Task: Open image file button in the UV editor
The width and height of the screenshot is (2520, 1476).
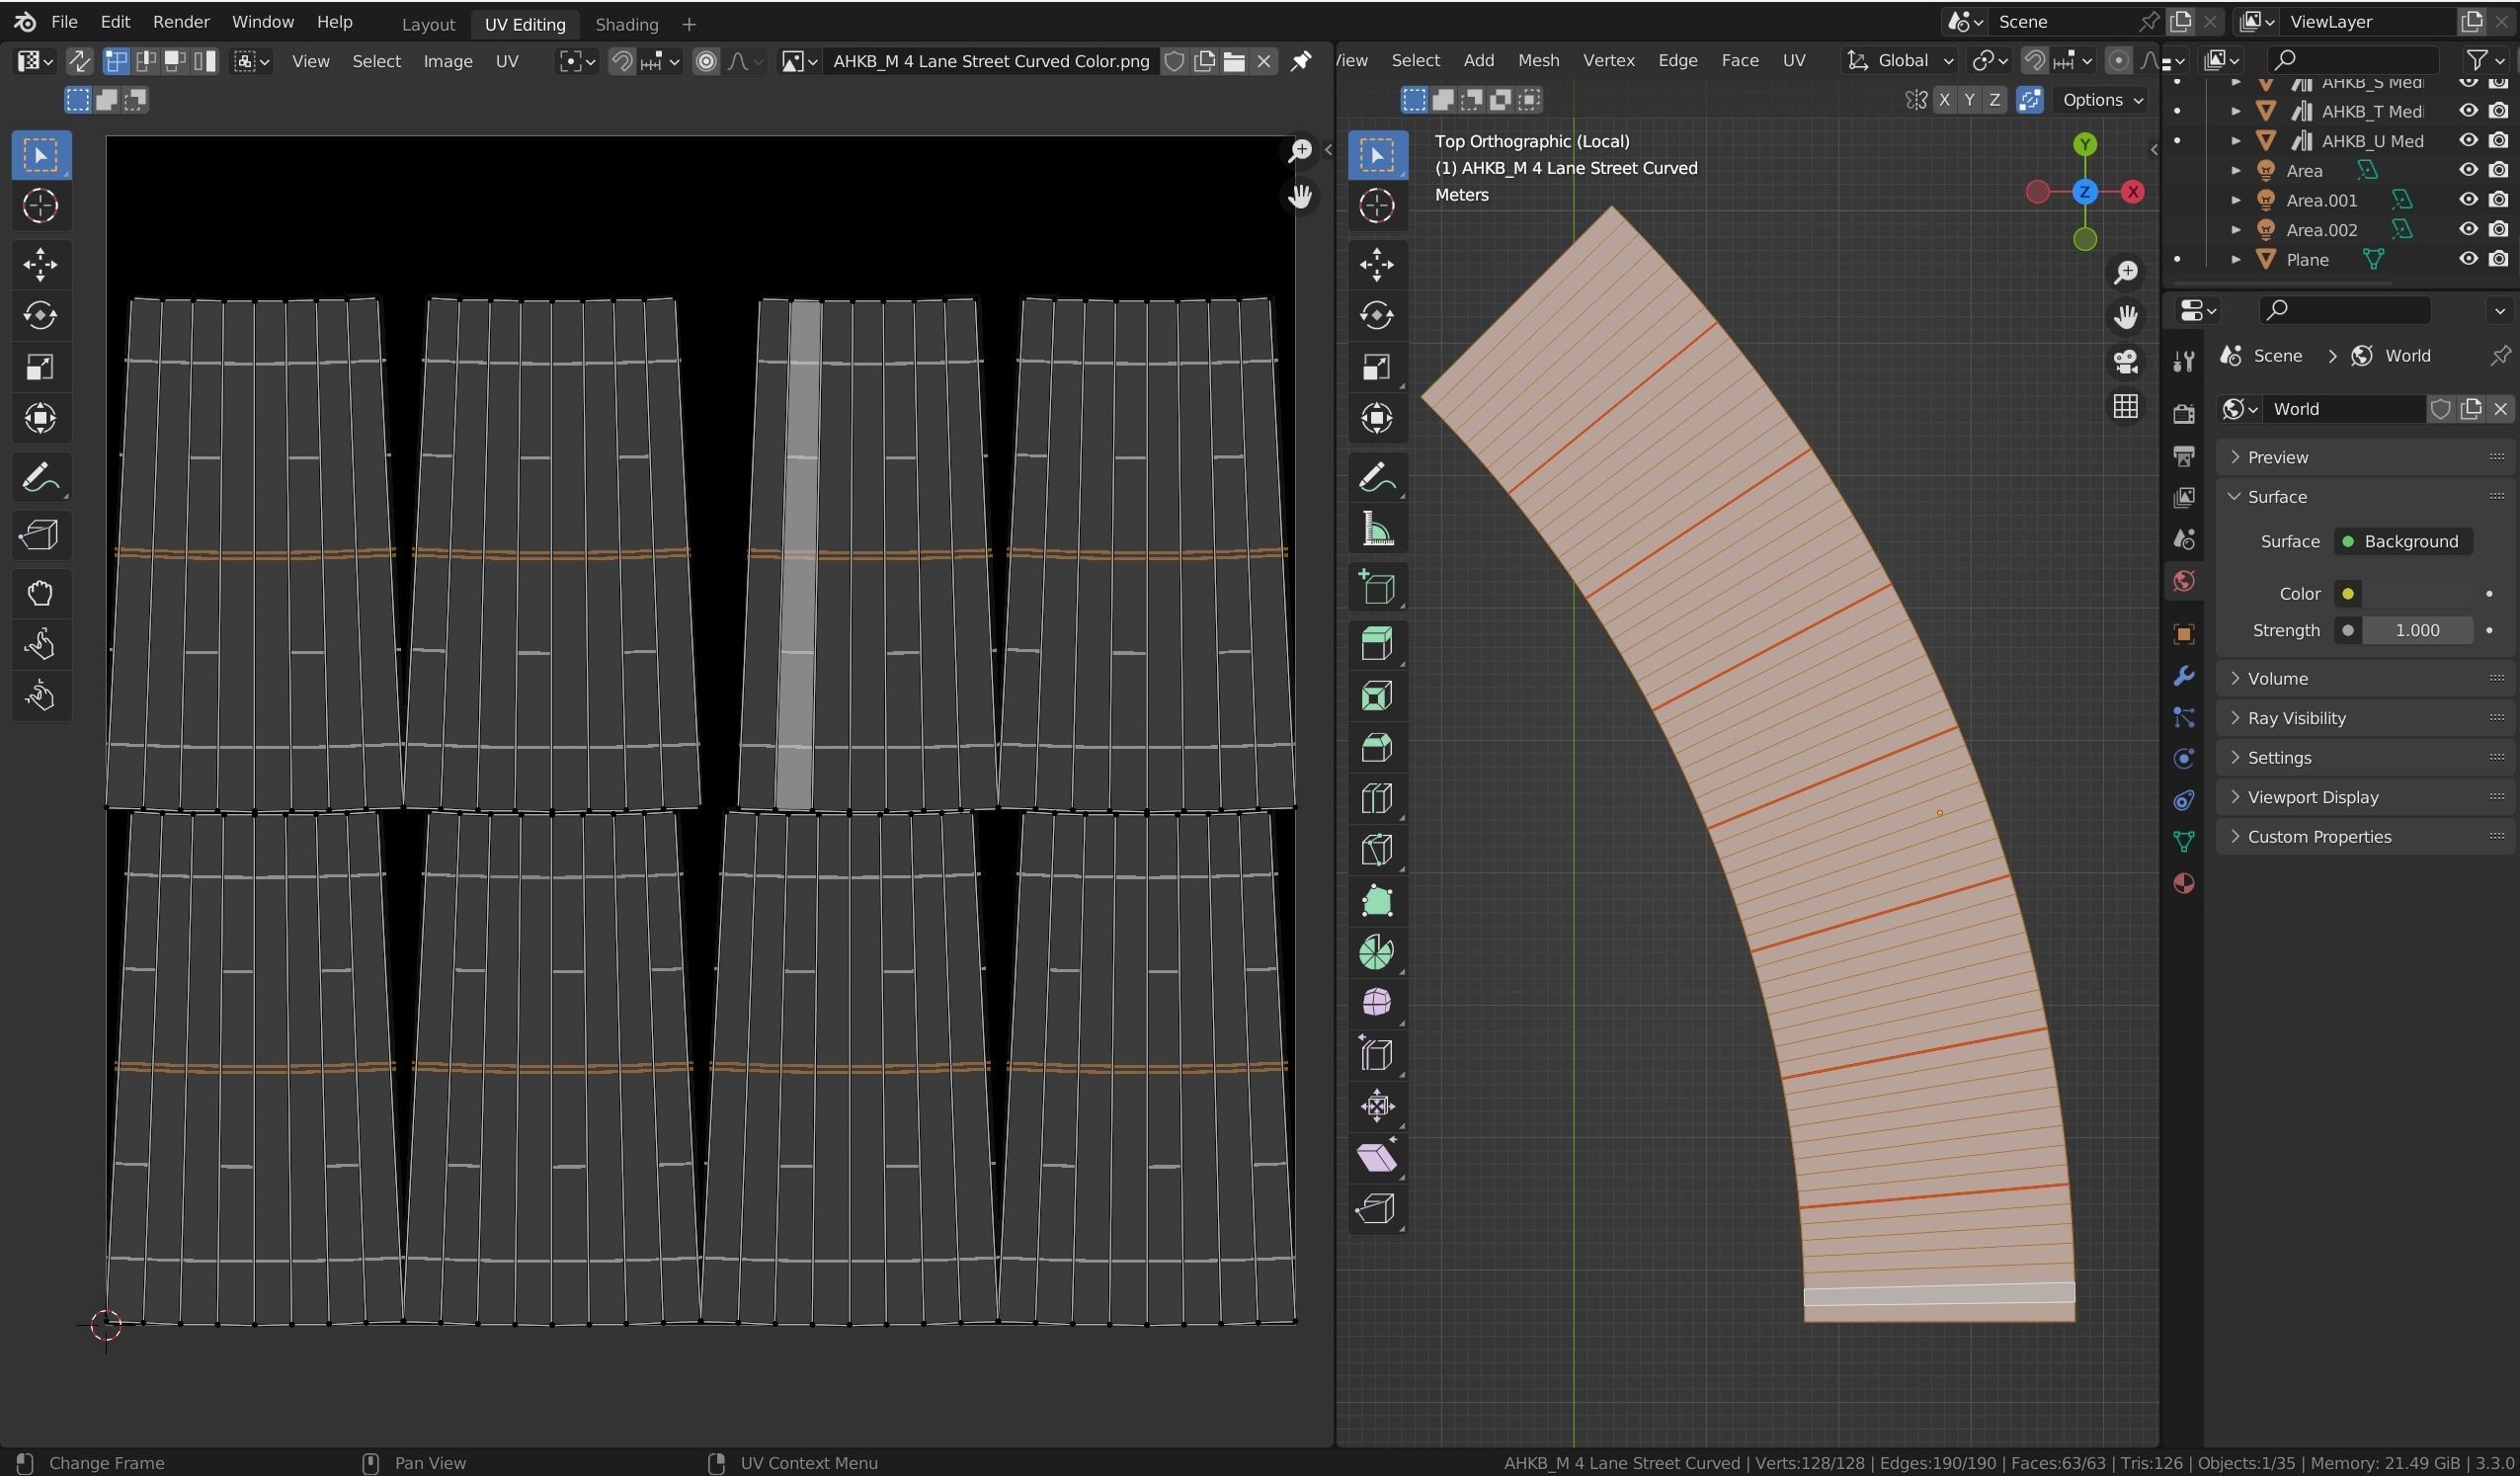Action: tap(1234, 61)
